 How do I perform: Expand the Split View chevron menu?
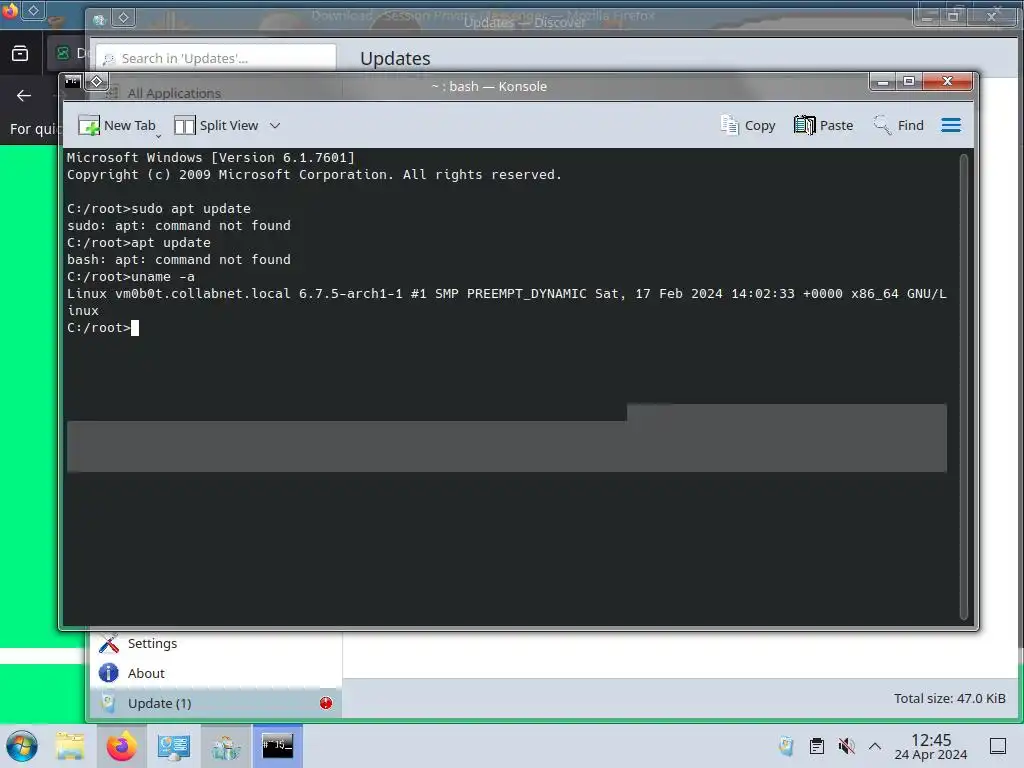[x=275, y=125]
